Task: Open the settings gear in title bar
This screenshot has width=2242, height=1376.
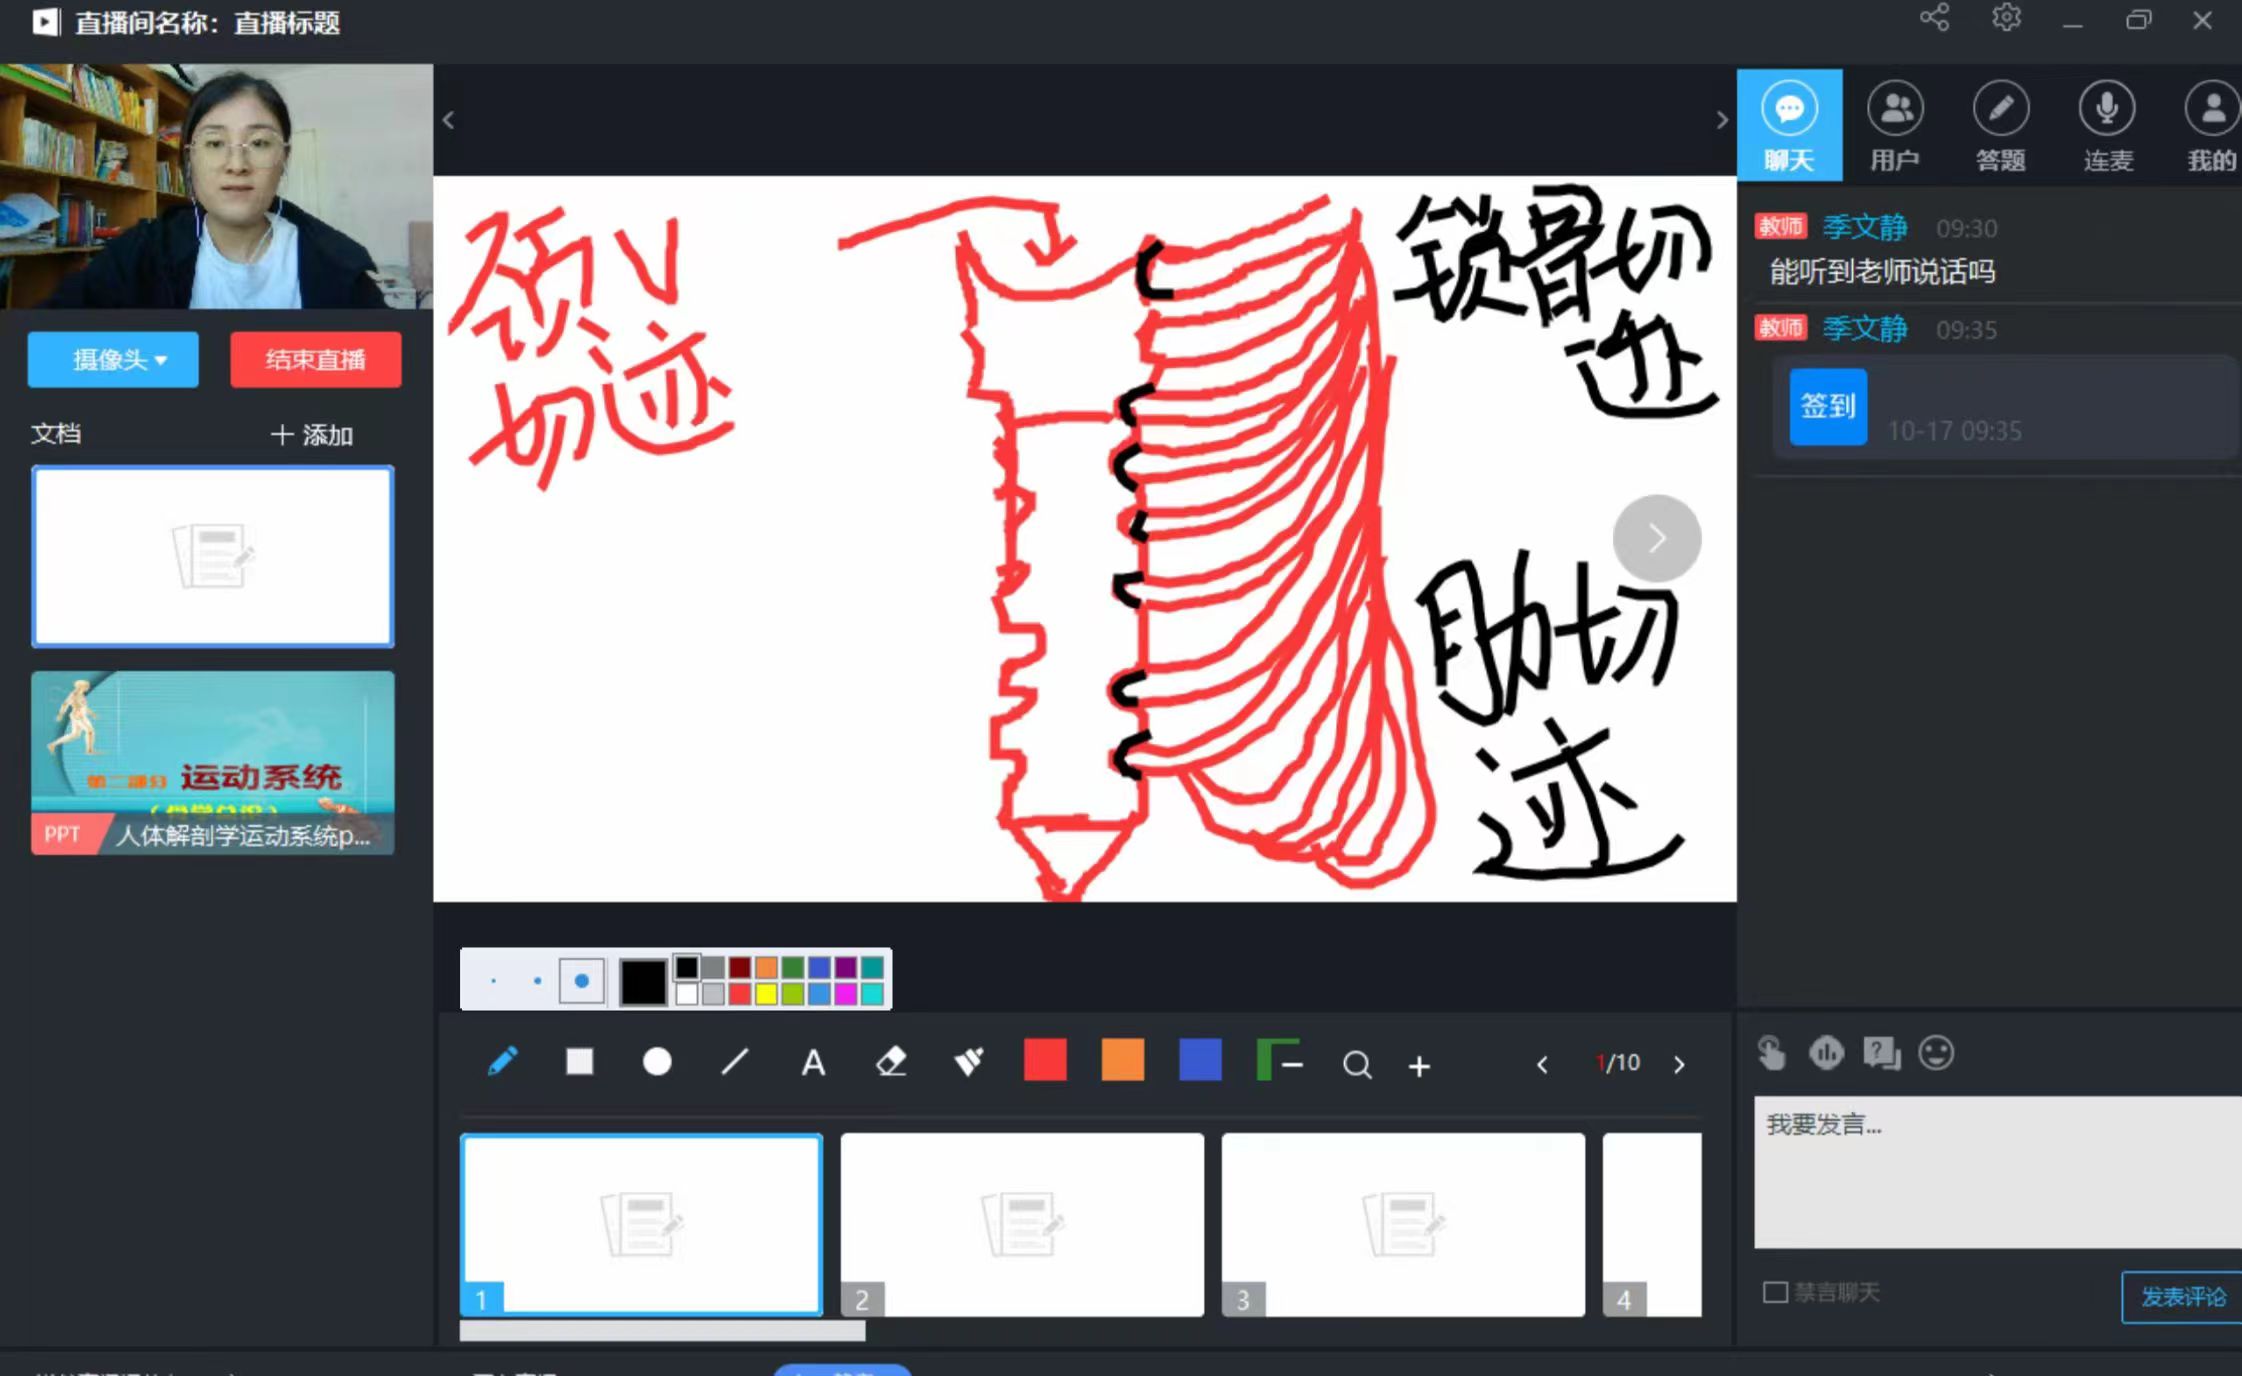Action: pyautogui.click(x=2006, y=18)
